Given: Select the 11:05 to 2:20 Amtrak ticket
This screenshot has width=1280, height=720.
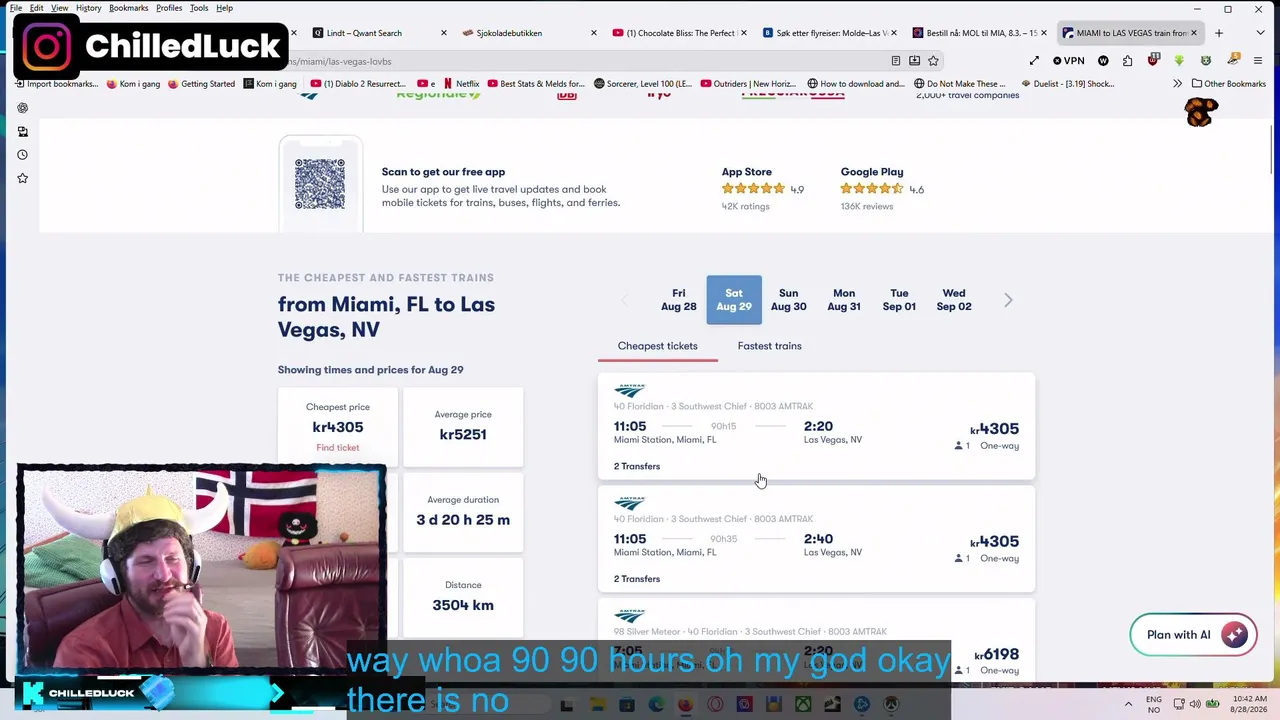Looking at the screenshot, I should (816, 427).
